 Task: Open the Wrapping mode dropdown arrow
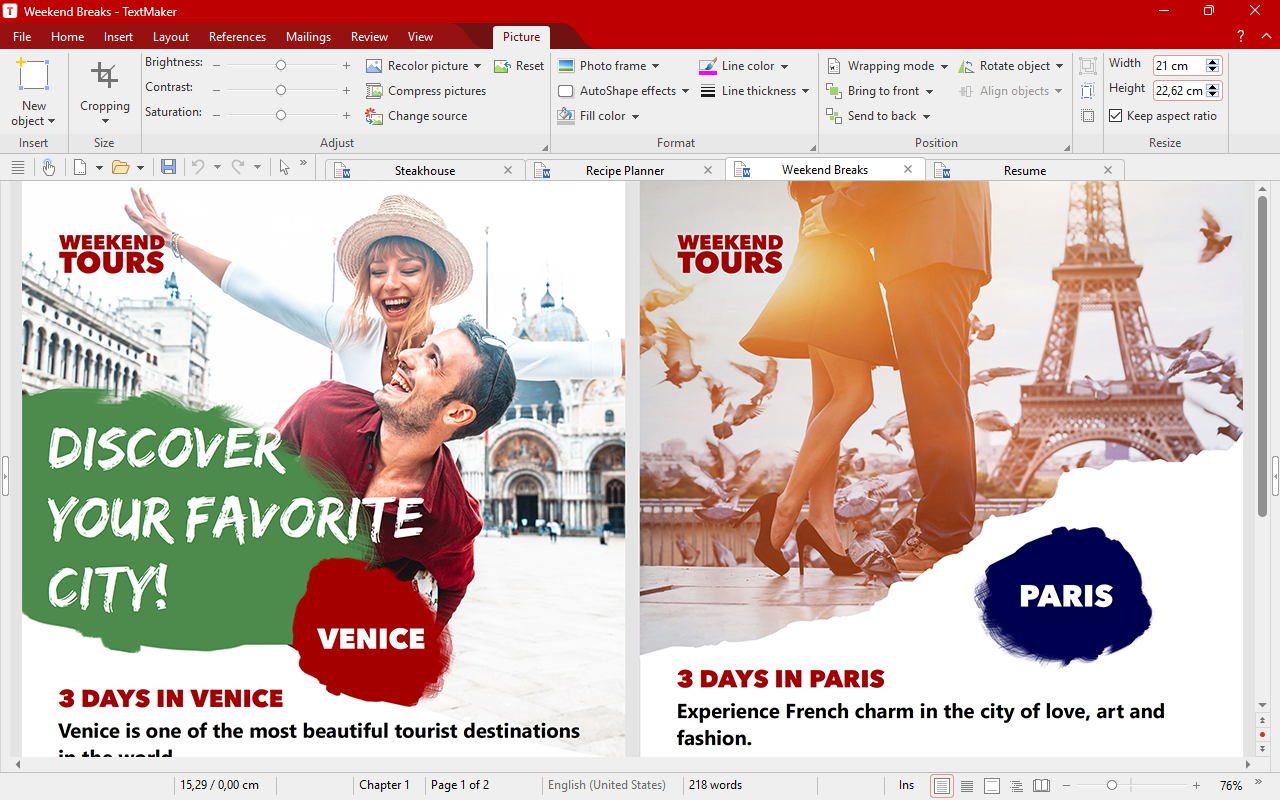[x=944, y=67]
